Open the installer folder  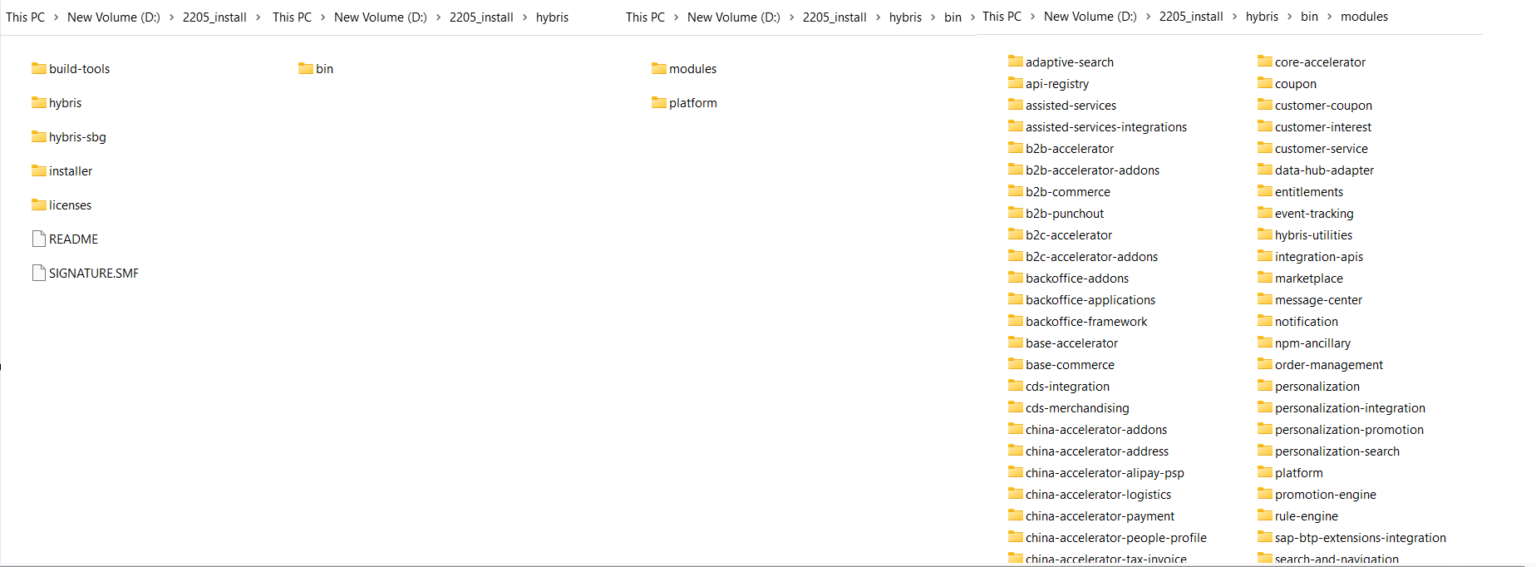[x=70, y=171]
